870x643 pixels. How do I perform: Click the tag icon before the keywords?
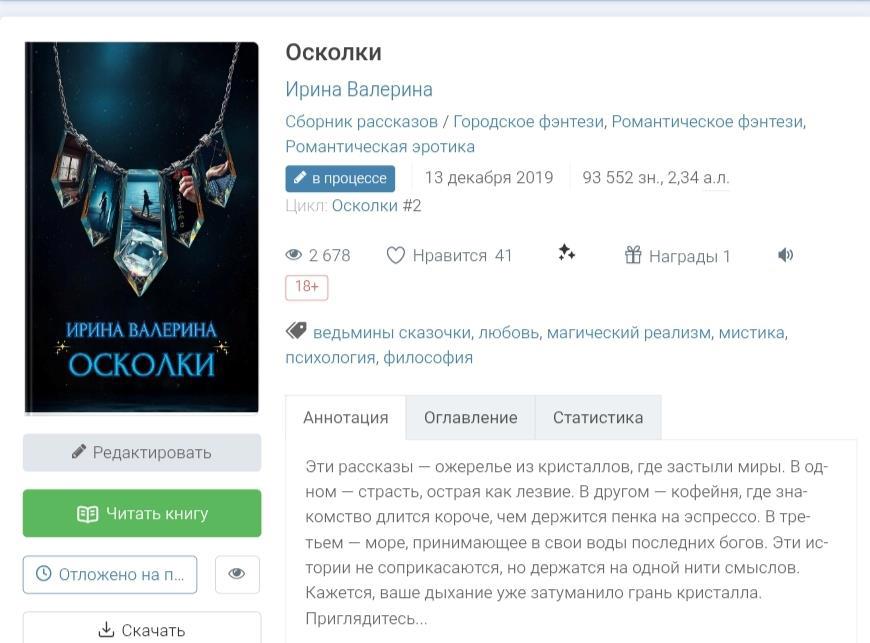(296, 331)
